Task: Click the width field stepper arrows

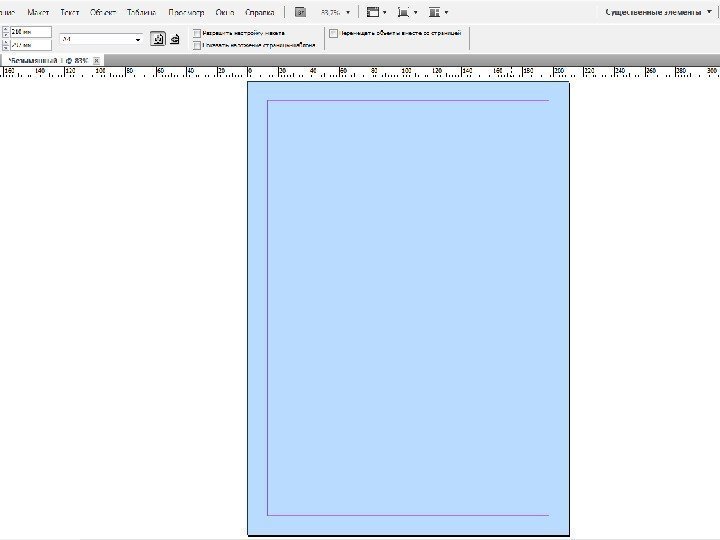Action: pos(6,32)
